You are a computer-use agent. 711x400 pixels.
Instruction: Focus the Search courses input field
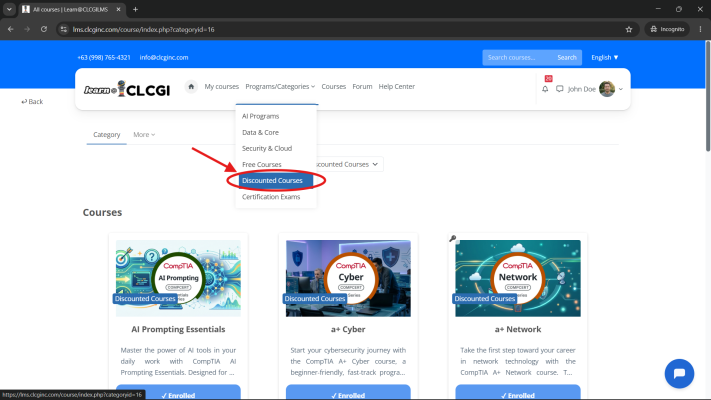(517, 58)
